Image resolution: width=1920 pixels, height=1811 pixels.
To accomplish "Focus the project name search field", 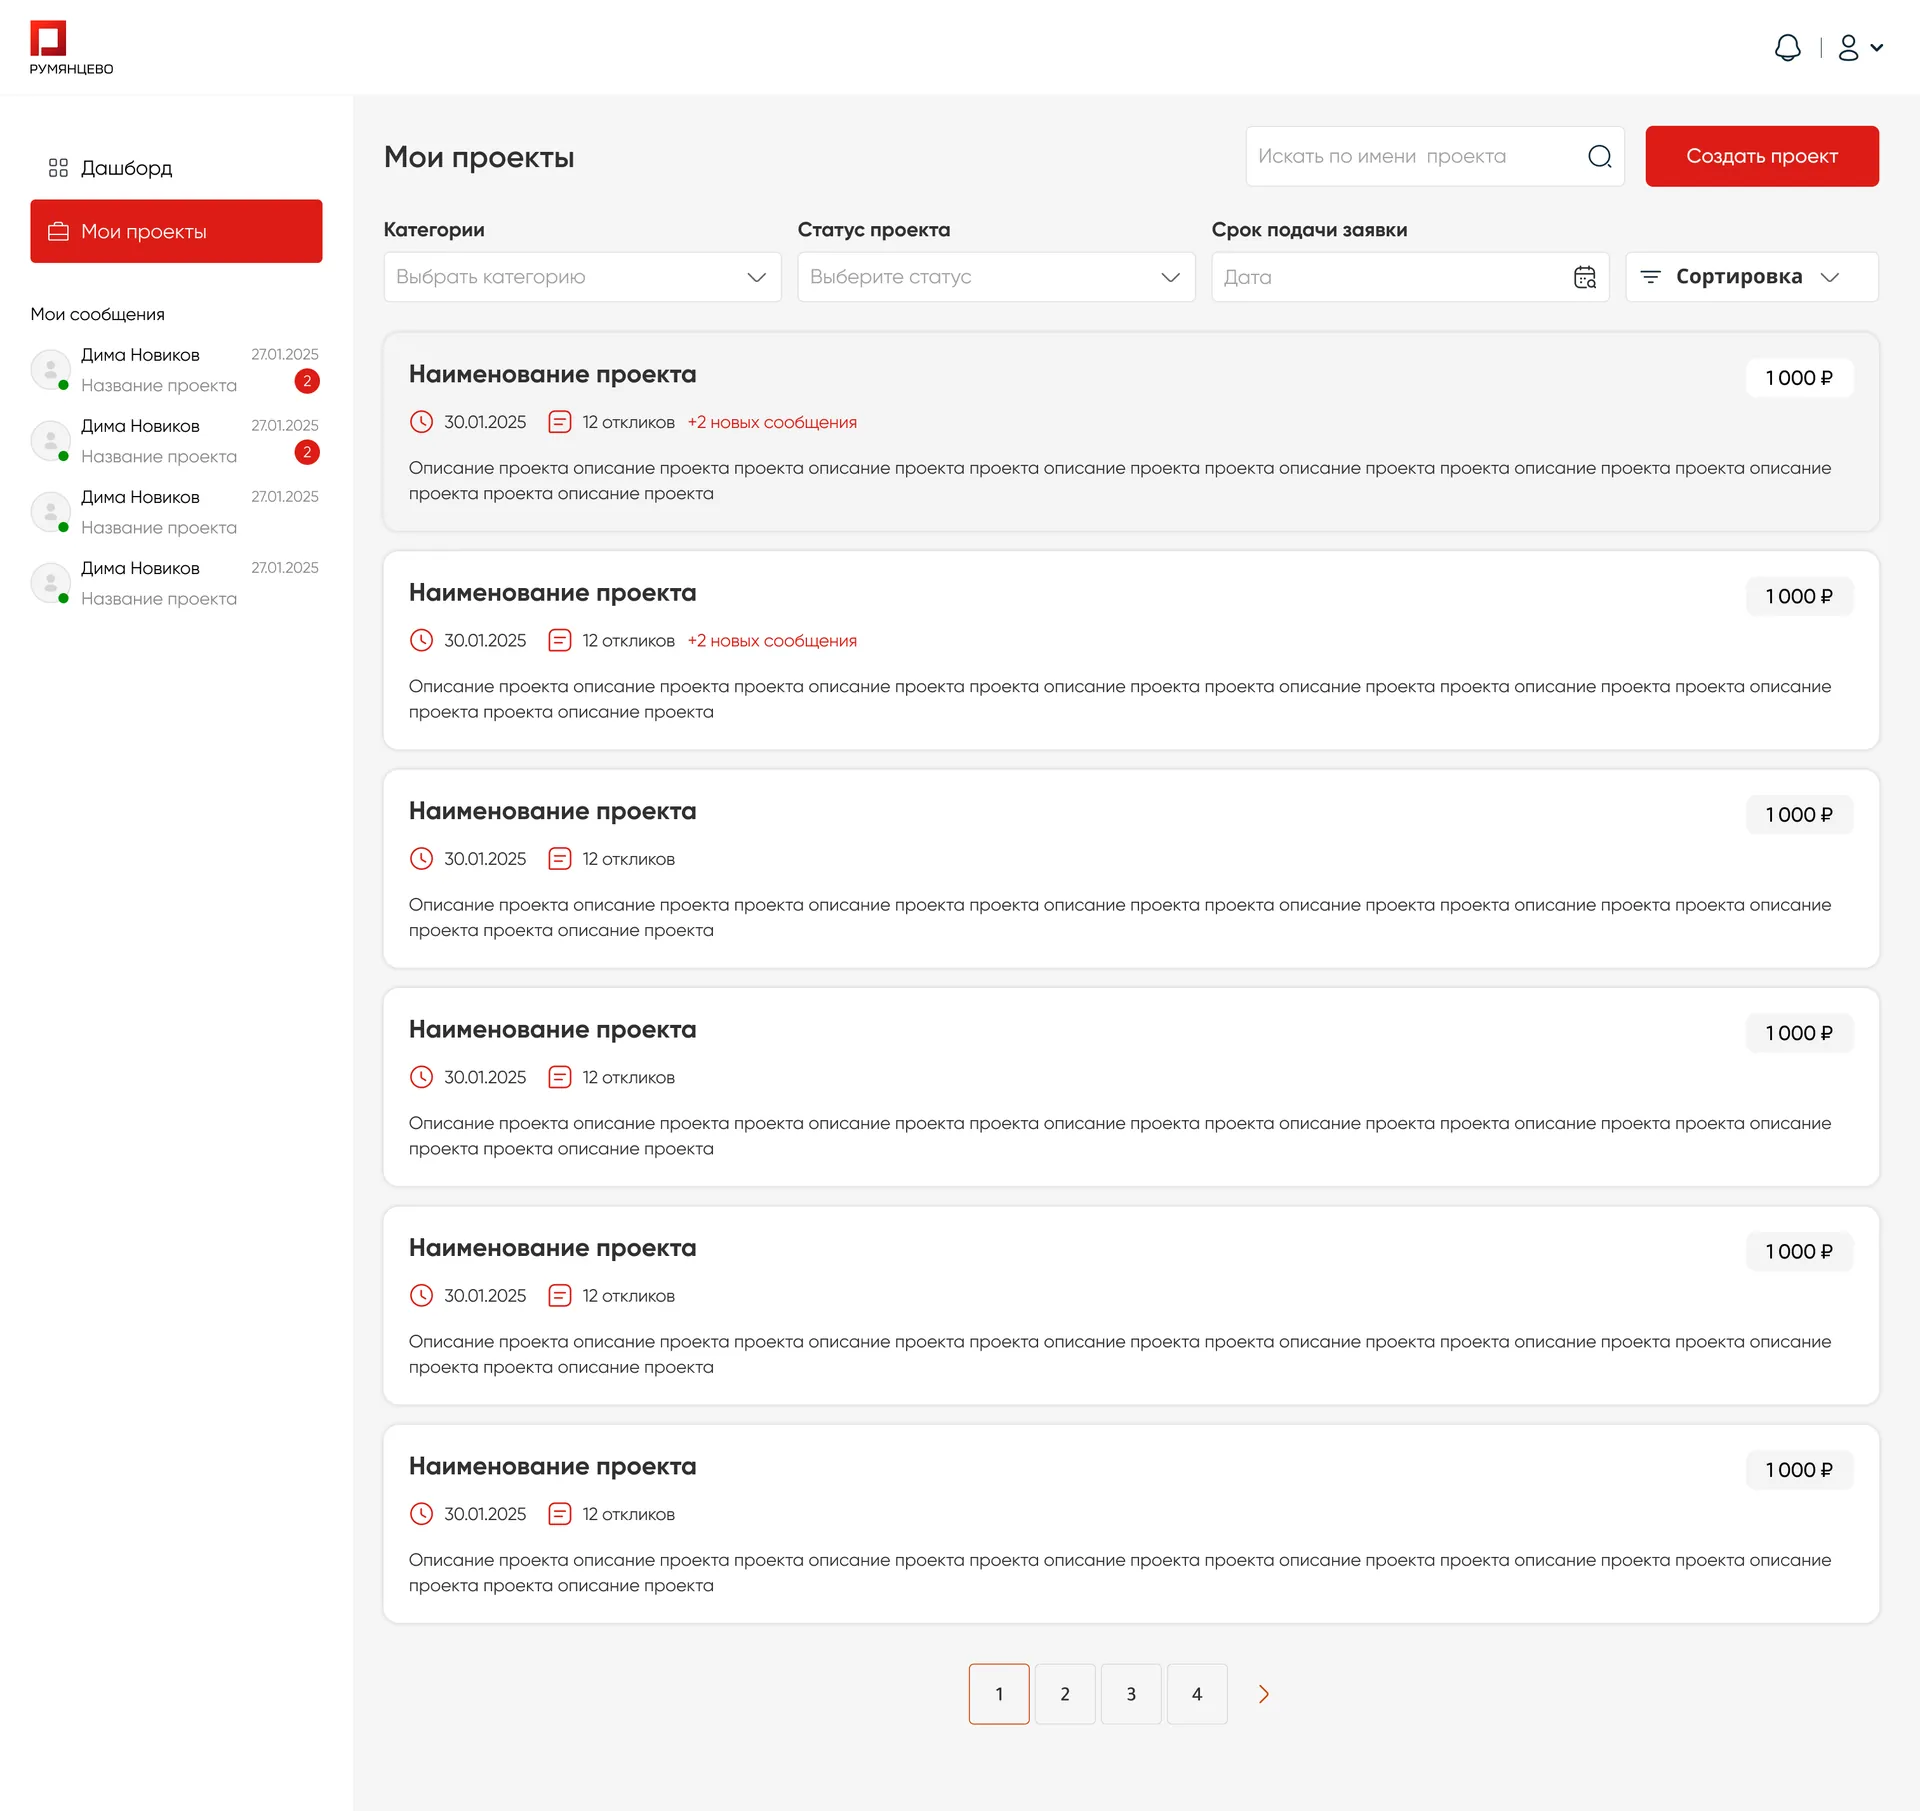I will point(1434,156).
